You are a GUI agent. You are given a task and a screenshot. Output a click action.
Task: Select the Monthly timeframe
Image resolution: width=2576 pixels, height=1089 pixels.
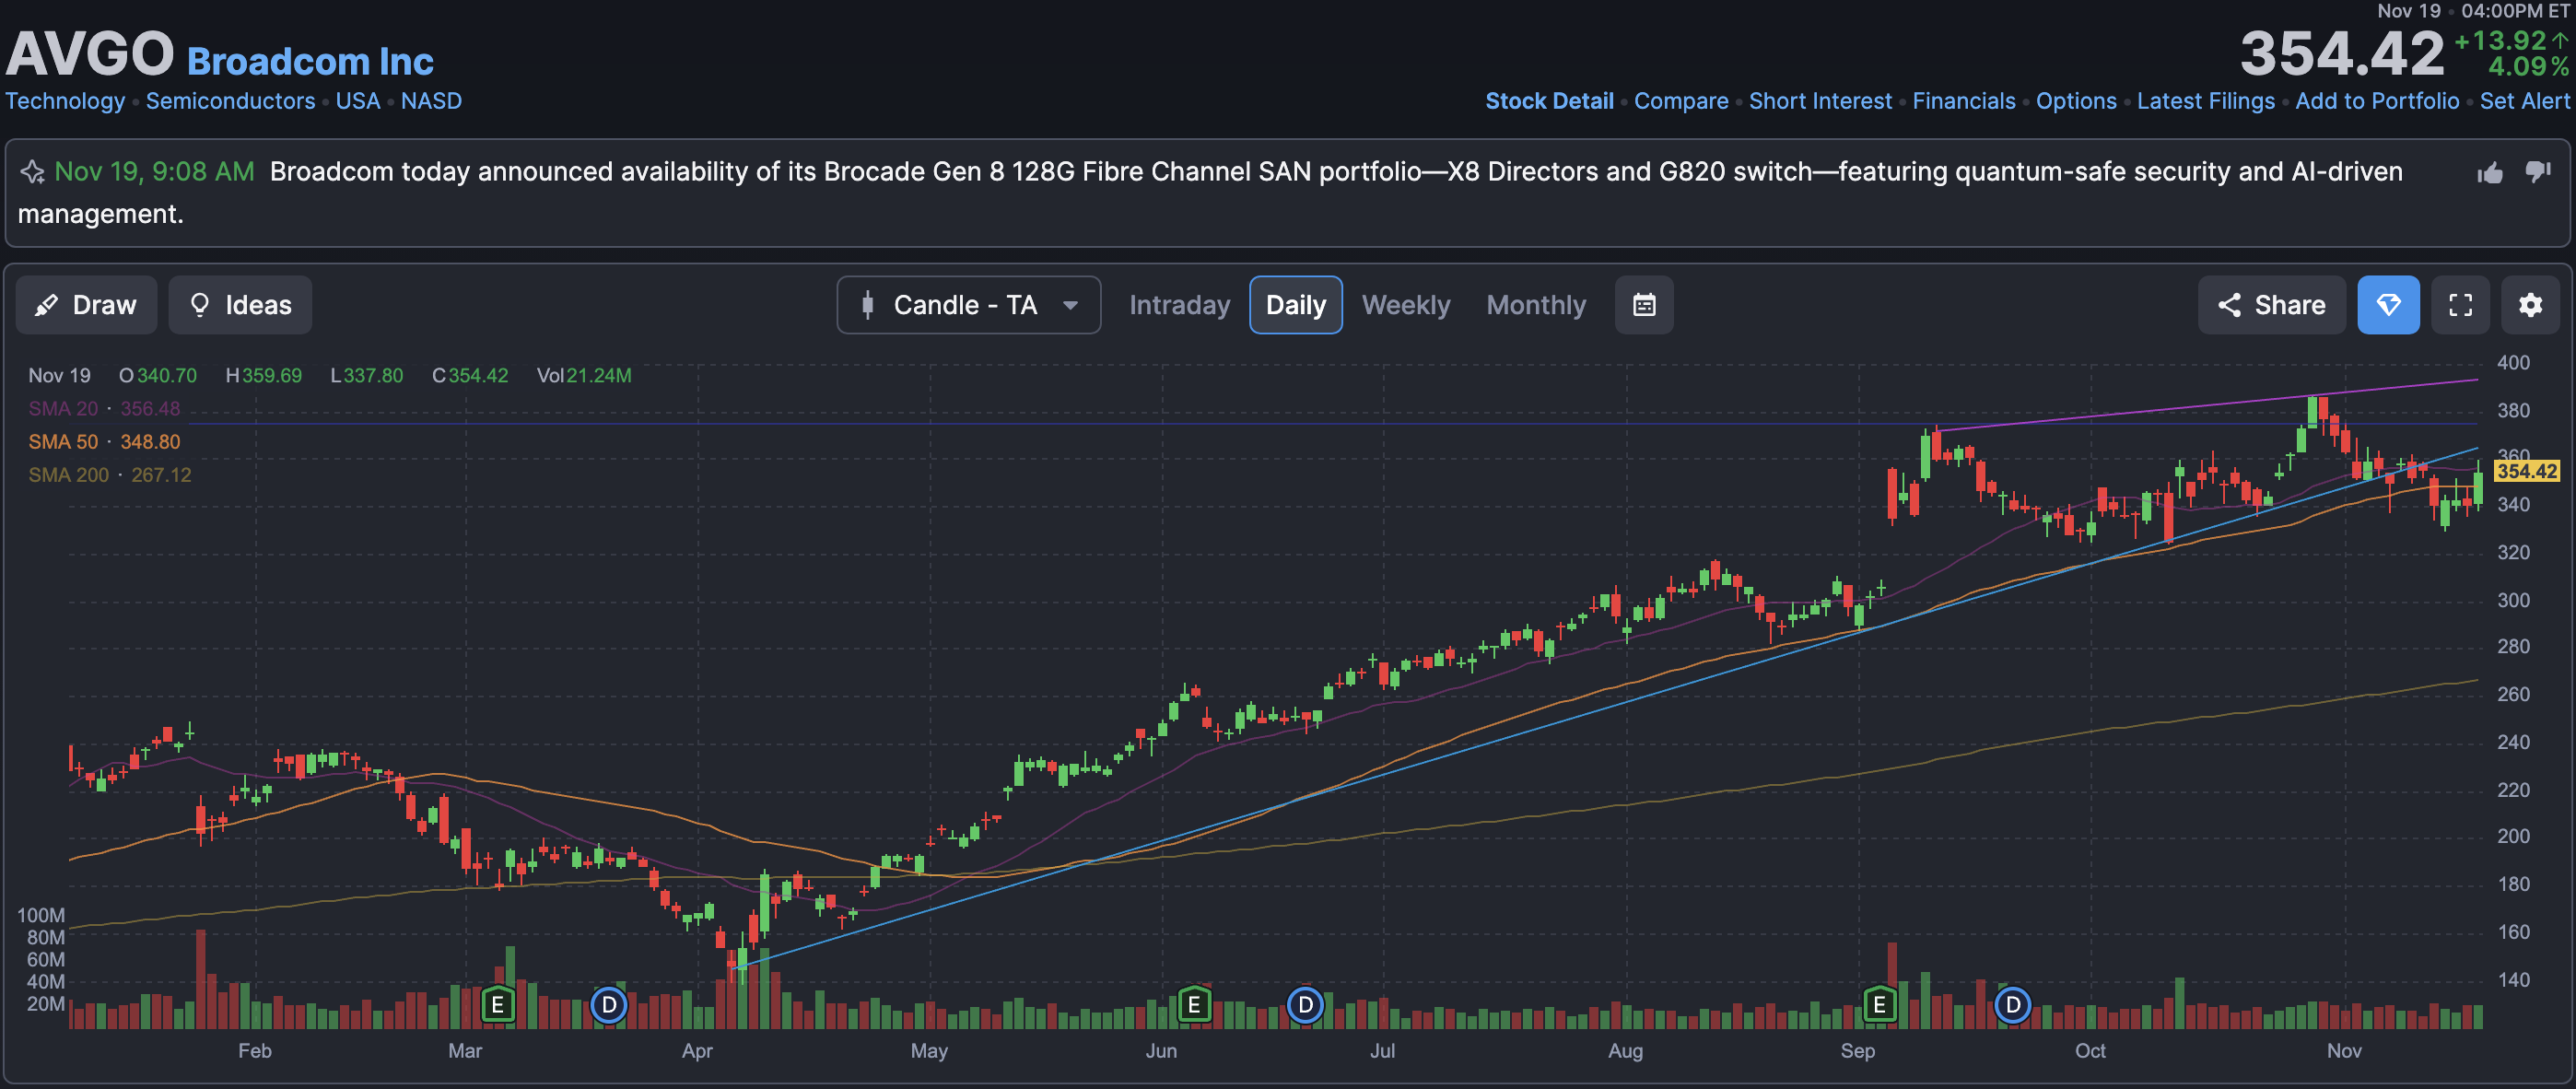click(1536, 305)
